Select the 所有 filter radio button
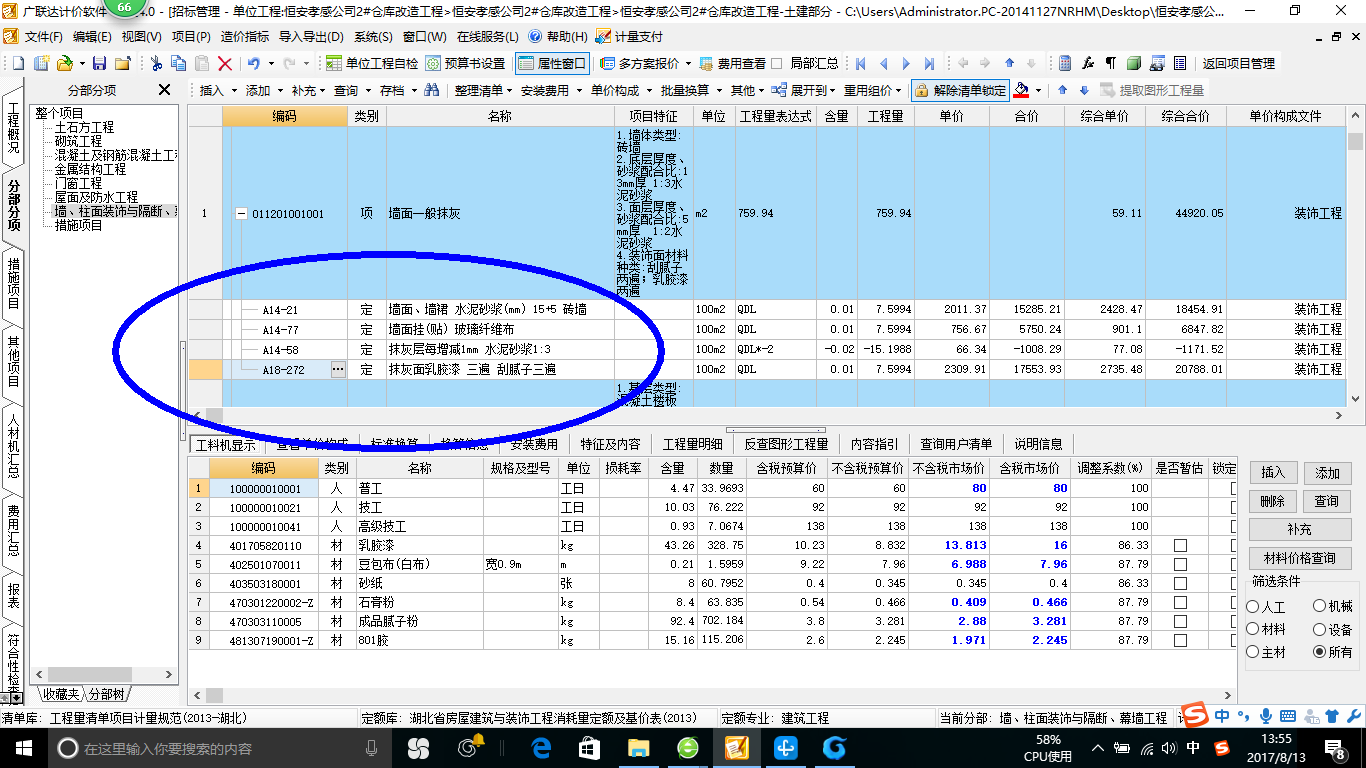This screenshot has height=768, width=1366. click(1319, 651)
